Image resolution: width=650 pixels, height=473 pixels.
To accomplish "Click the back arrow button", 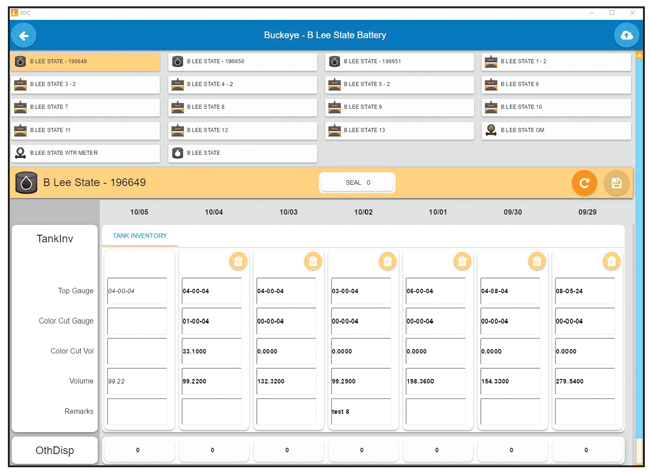I will click(x=24, y=35).
